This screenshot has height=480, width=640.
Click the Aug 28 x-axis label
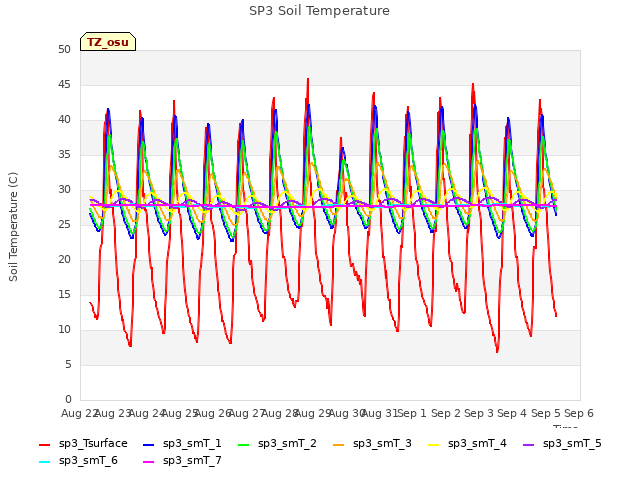[279, 413]
